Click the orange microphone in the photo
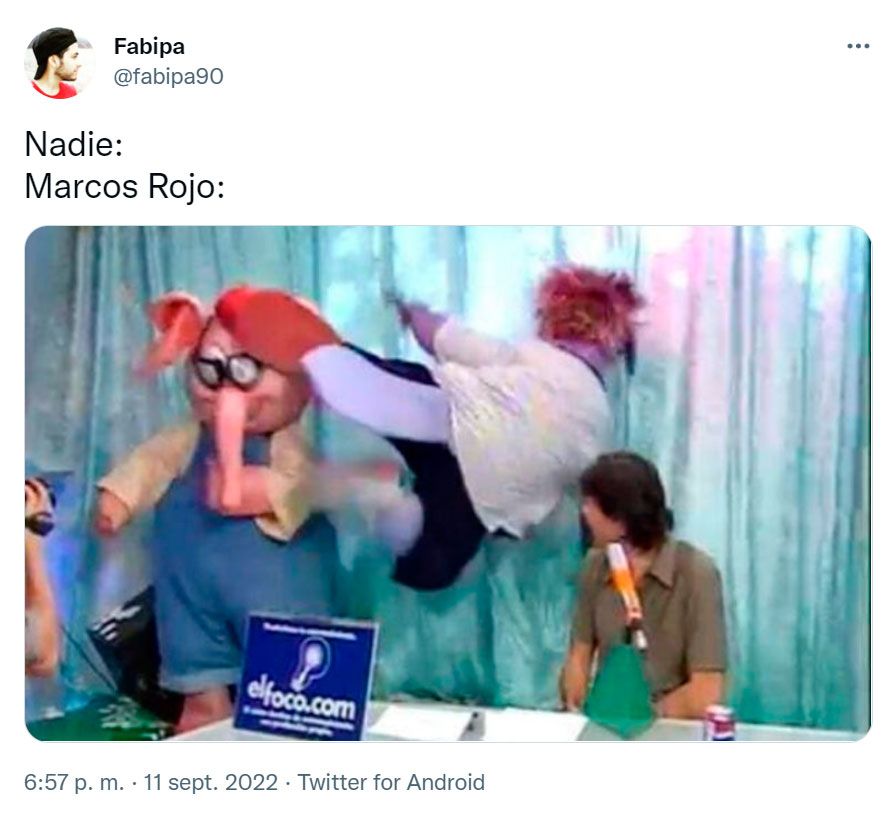The width and height of the screenshot is (896, 818). (x=626, y=594)
